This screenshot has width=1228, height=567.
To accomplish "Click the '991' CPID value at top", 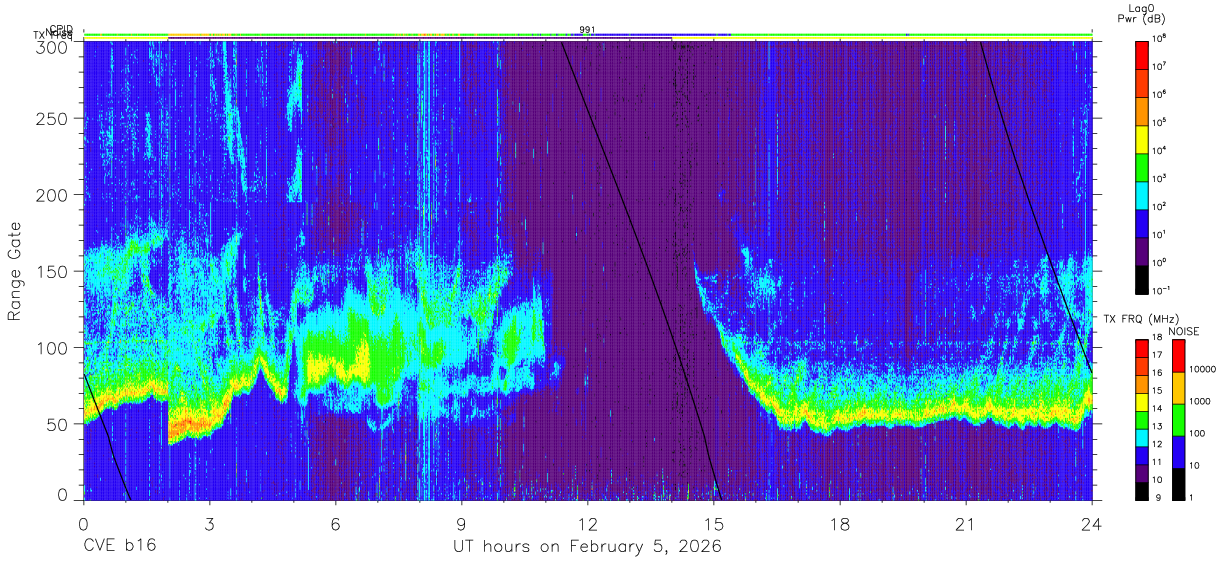I will [587, 29].
